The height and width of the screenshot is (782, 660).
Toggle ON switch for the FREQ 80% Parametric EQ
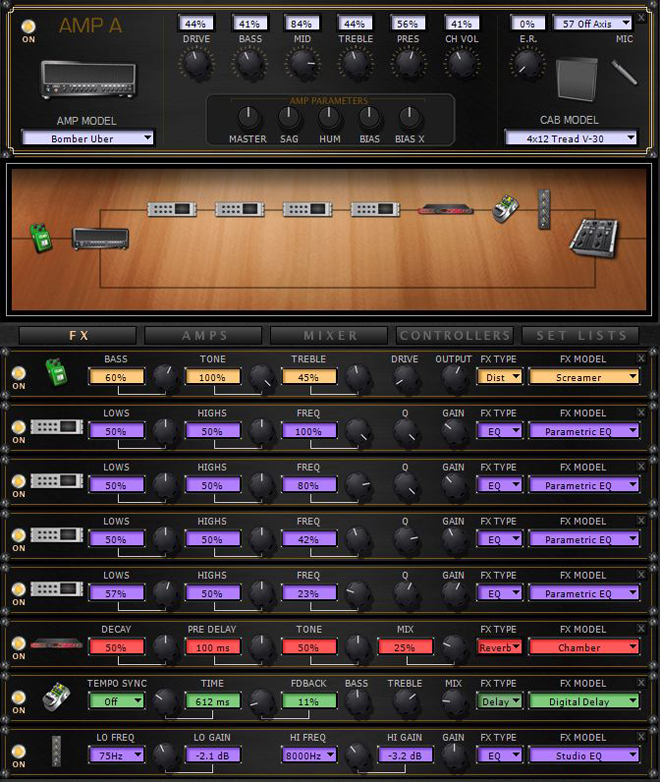18,481
